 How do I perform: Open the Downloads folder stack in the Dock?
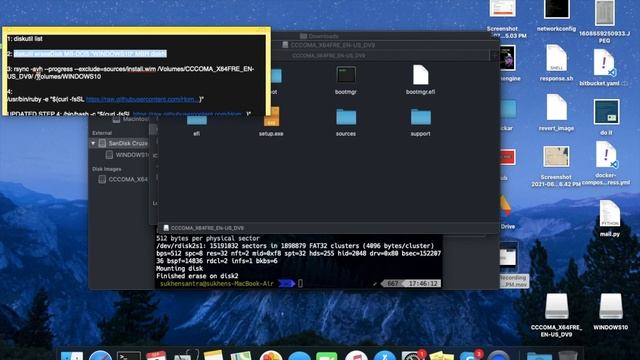539,355
